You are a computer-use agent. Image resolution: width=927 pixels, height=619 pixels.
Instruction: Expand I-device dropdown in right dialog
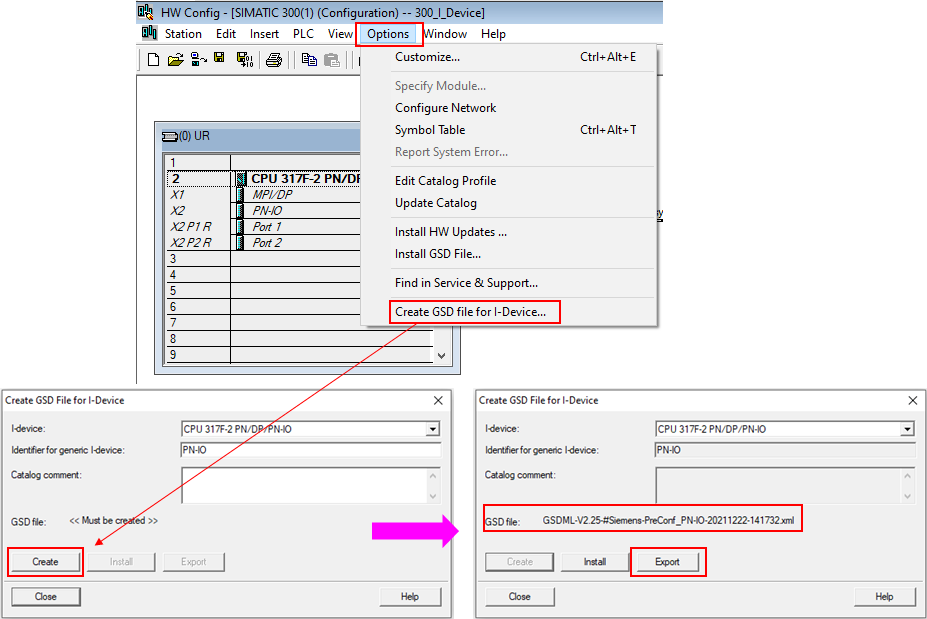(907, 429)
